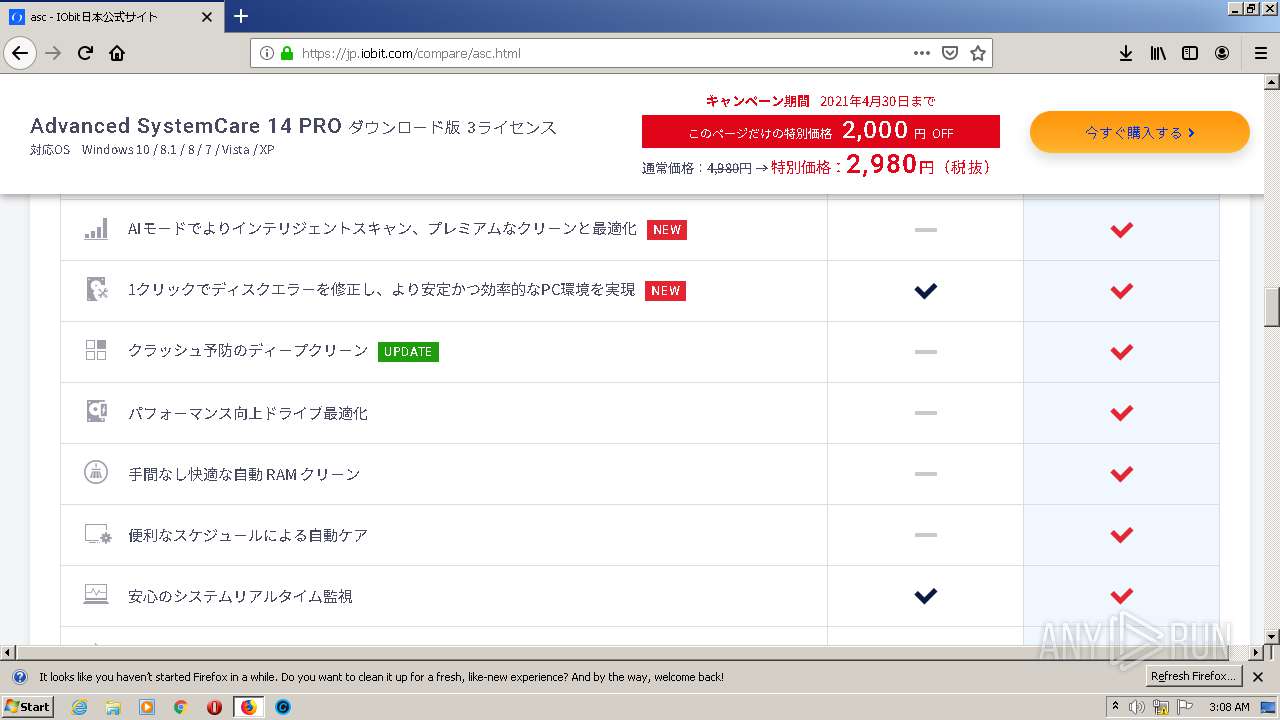1280x720 pixels.
Task: Click the volume icon in system tray
Action: [1137, 707]
